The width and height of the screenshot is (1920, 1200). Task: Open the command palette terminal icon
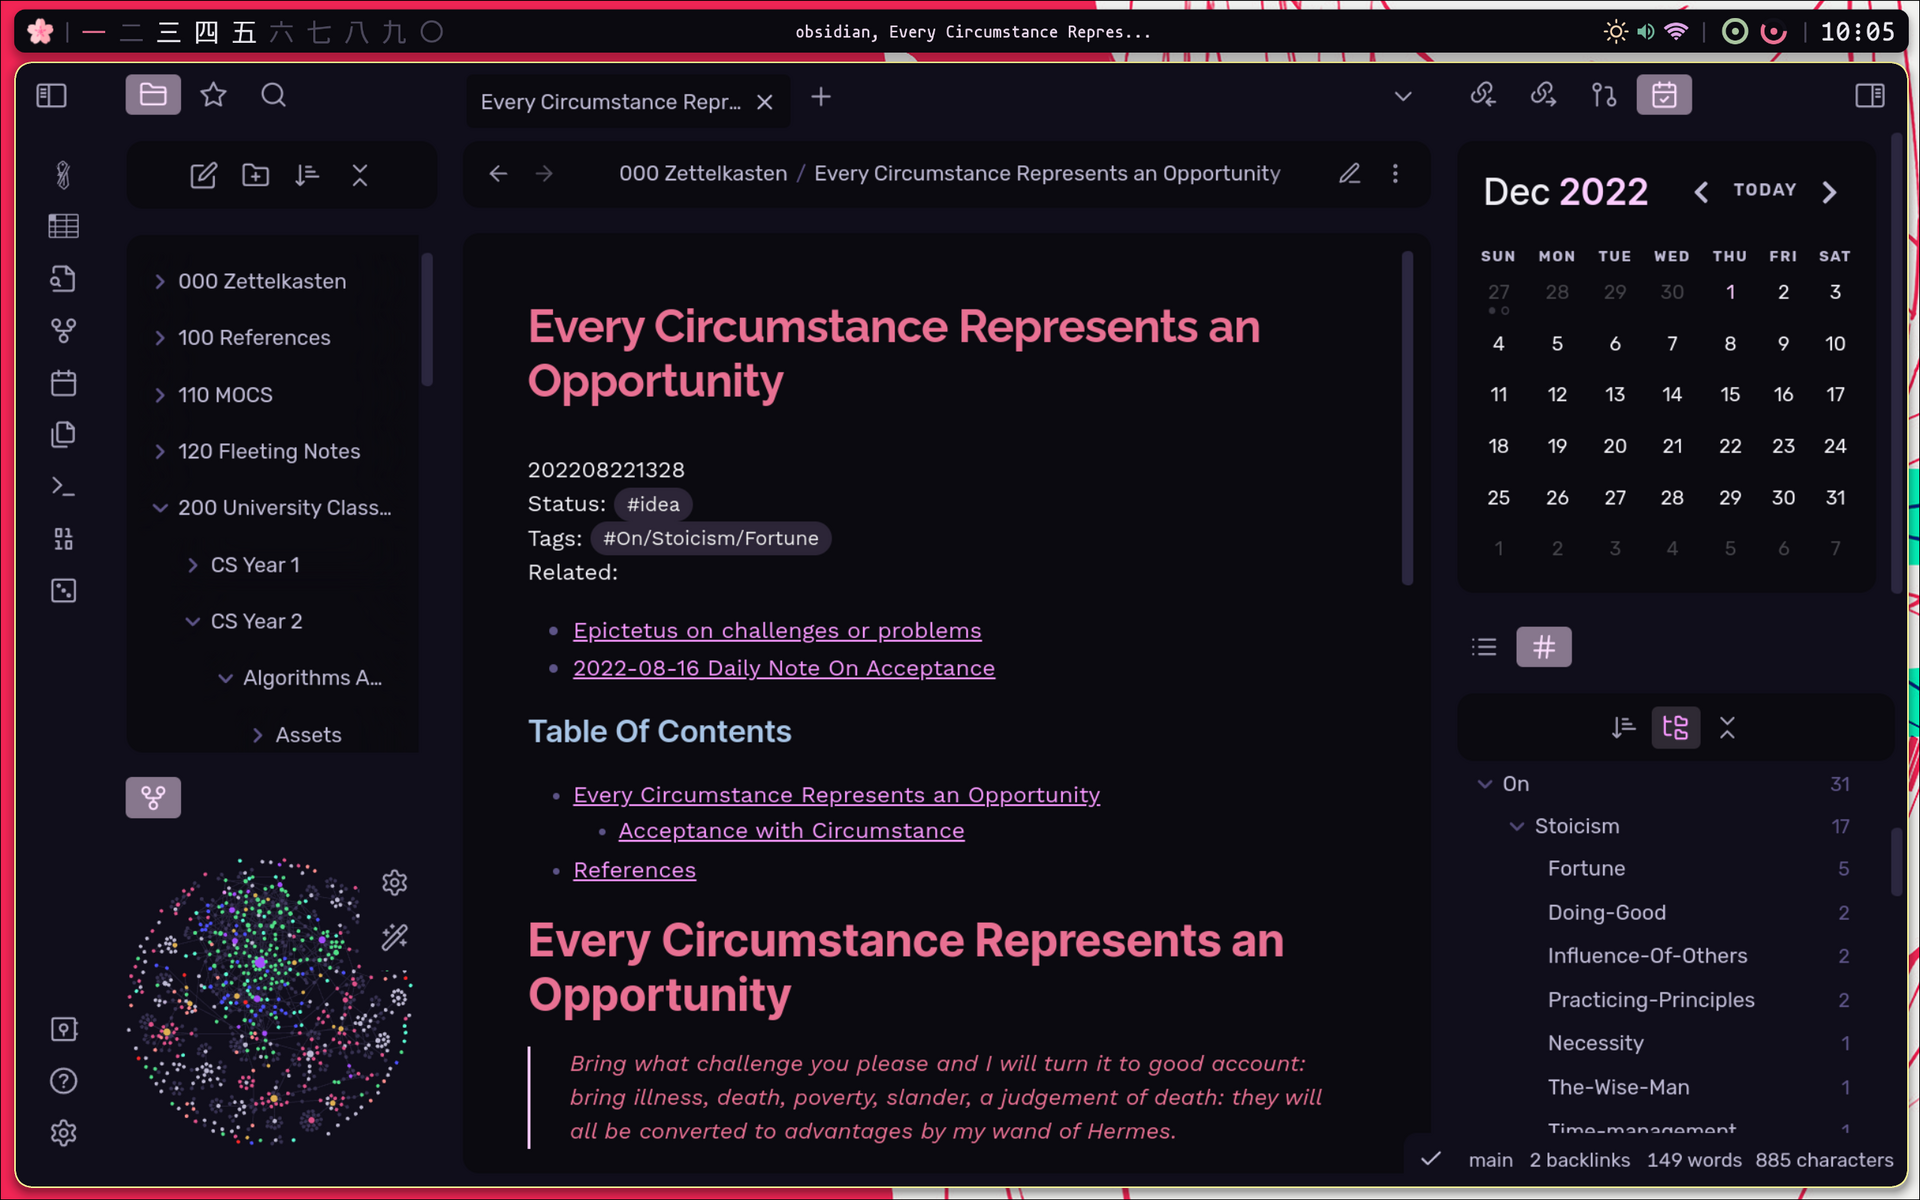(63, 487)
